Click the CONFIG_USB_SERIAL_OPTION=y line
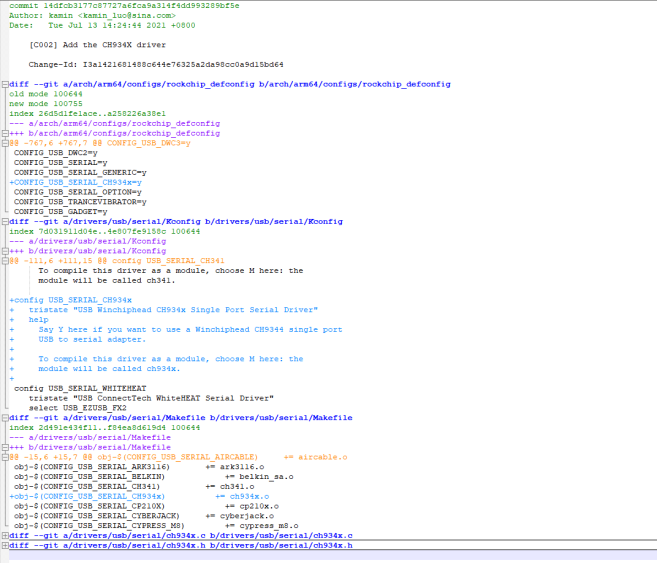 [78, 192]
